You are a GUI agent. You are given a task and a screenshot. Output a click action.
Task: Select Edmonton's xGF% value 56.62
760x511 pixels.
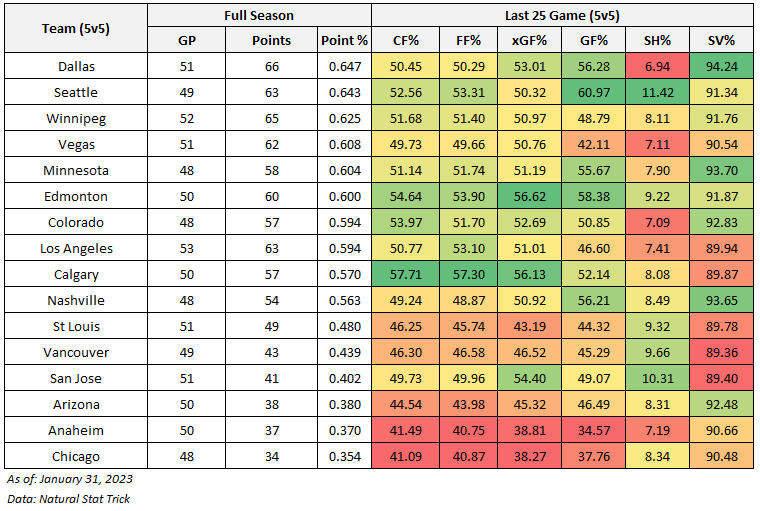click(529, 196)
